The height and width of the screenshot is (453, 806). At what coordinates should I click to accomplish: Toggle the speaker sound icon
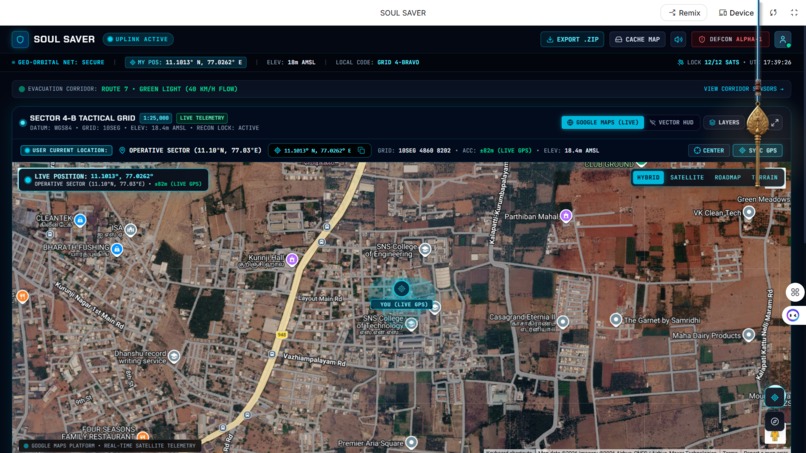678,40
